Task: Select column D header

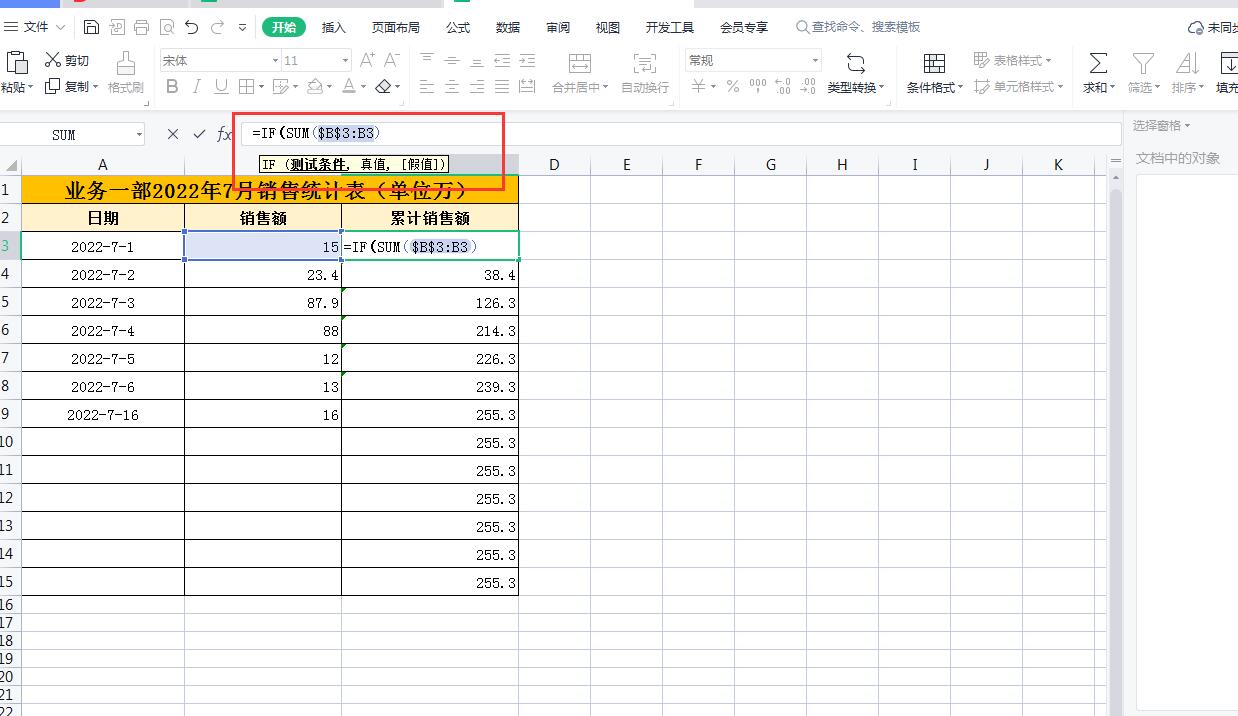Action: click(553, 164)
